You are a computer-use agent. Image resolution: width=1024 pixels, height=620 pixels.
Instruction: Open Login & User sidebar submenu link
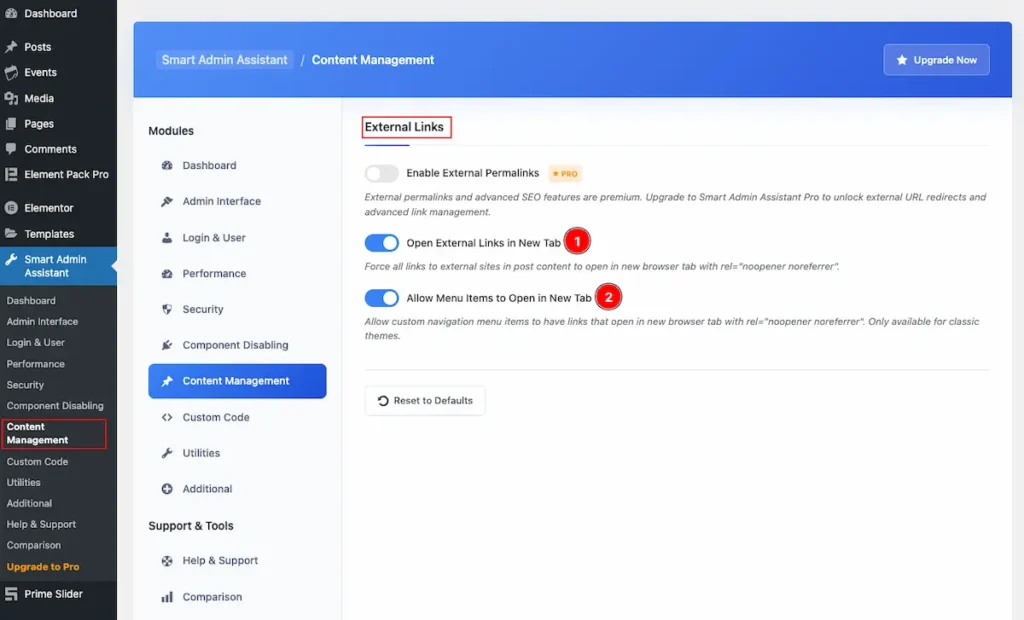[35, 342]
